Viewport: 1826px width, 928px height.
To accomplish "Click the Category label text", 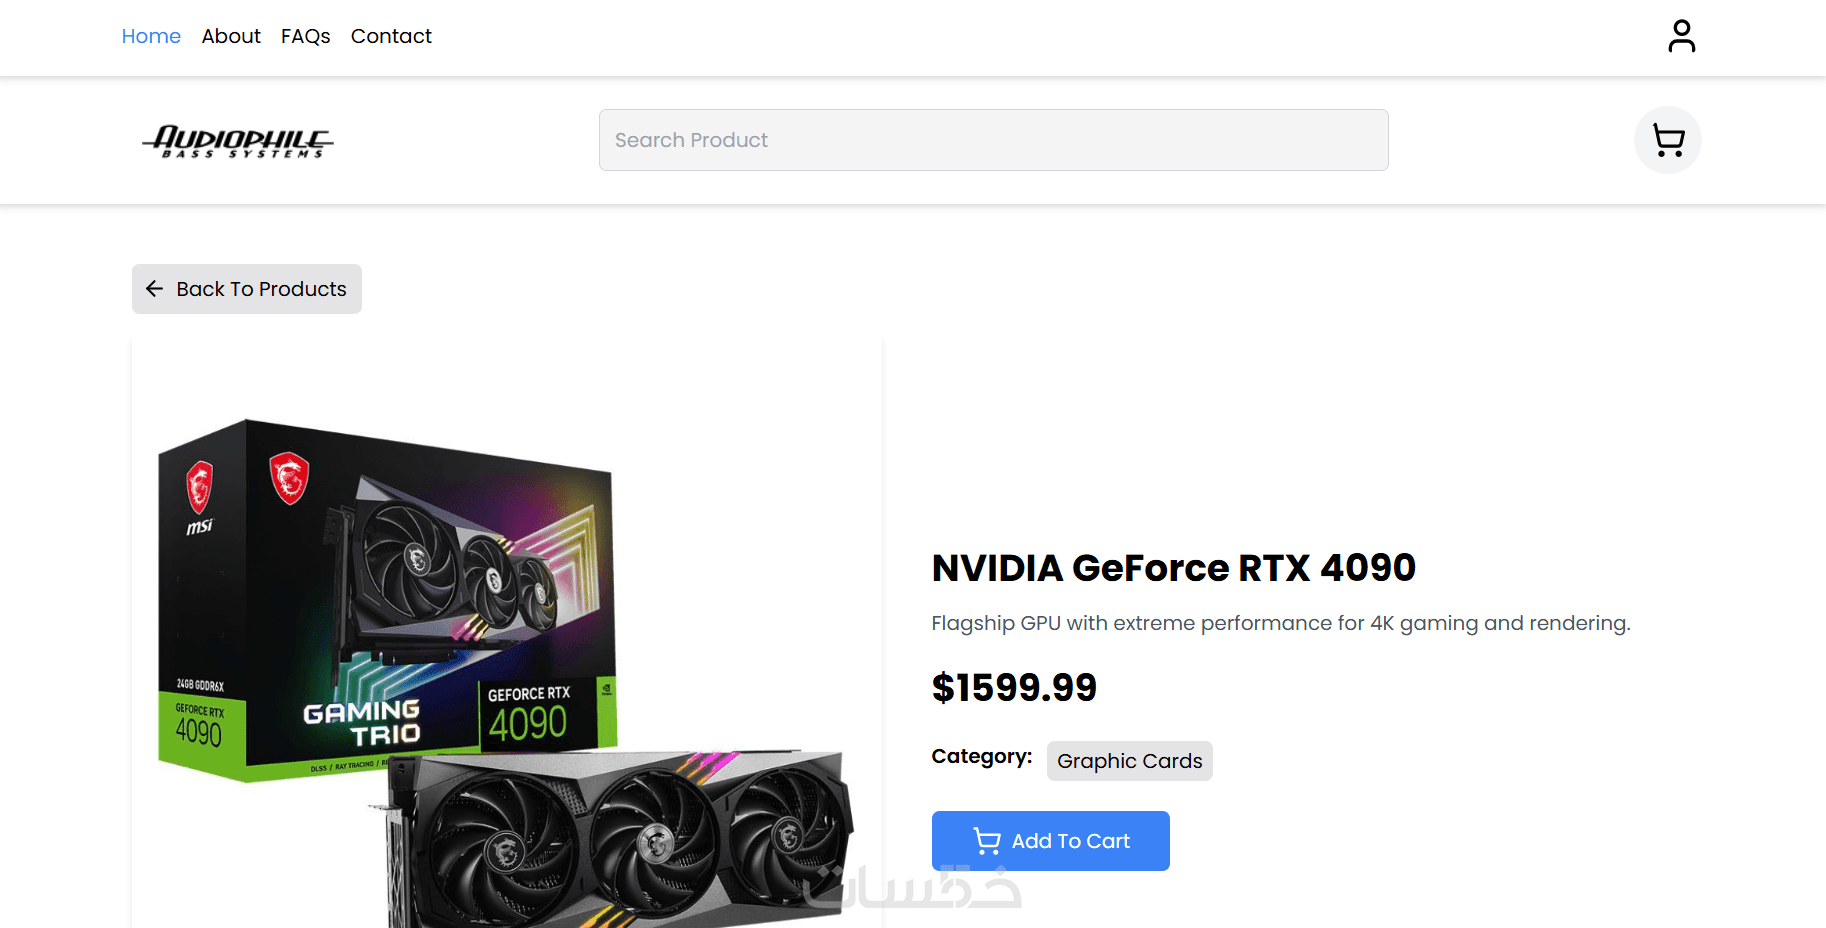I will (x=981, y=757).
